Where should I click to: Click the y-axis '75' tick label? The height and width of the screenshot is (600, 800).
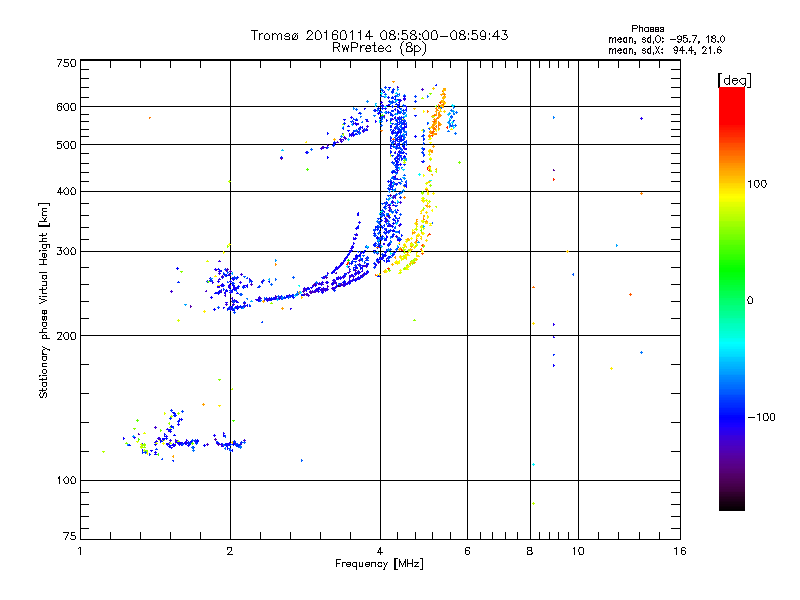(x=70, y=536)
